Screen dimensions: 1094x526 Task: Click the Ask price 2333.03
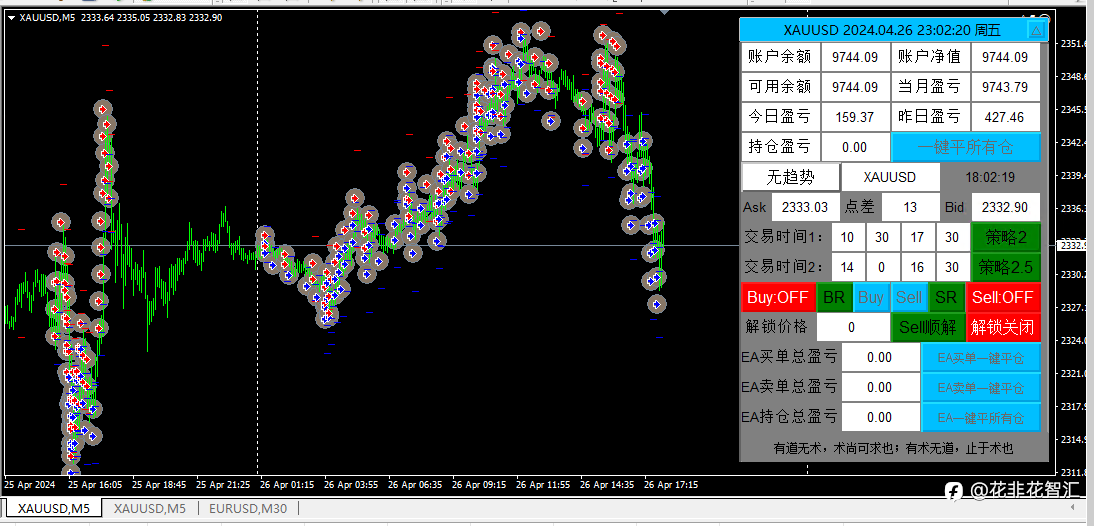(804, 207)
